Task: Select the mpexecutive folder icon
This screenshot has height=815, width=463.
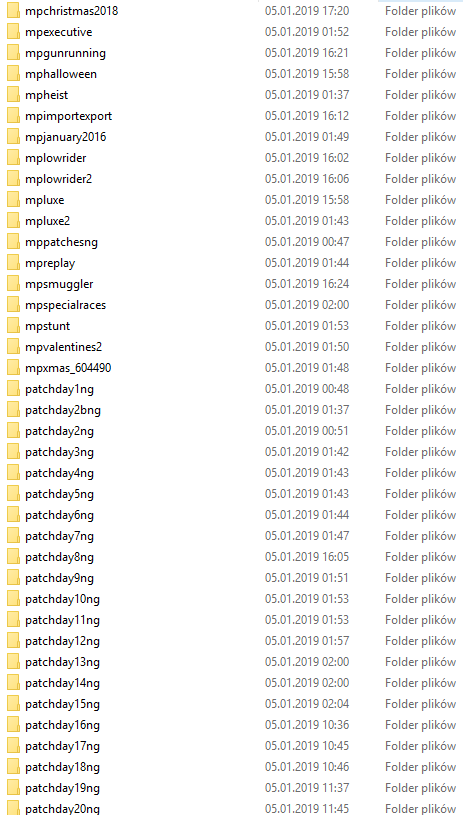Action: (x=14, y=32)
